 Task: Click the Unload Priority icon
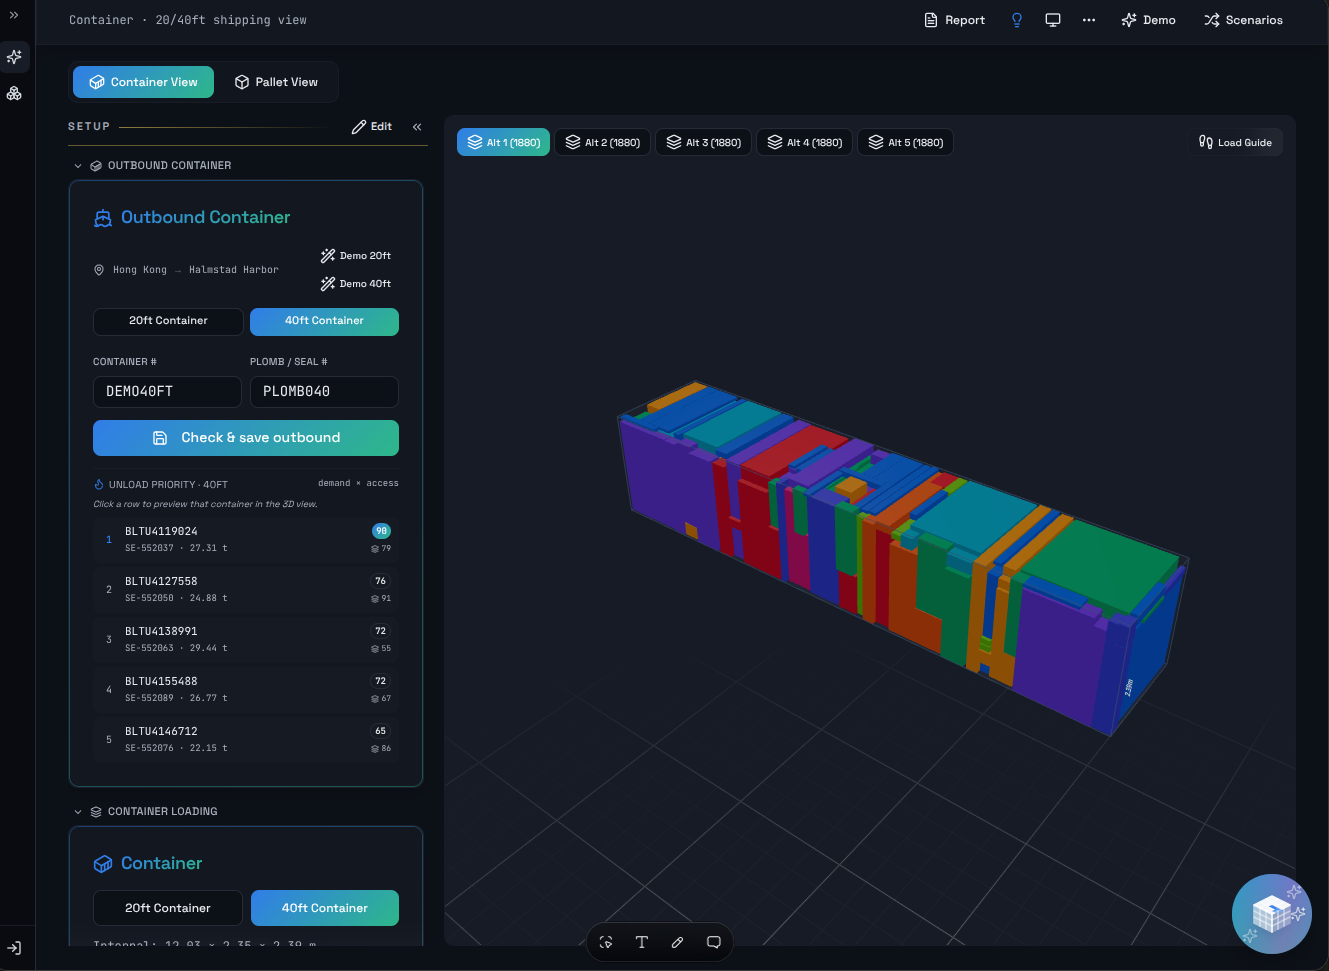point(99,485)
